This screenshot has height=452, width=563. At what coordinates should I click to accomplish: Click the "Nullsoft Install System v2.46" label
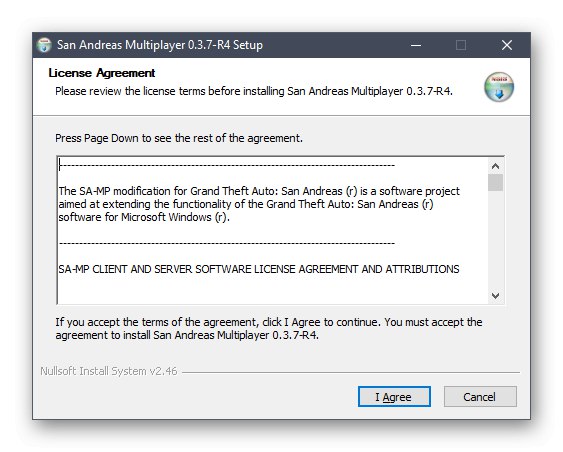[x=109, y=371]
